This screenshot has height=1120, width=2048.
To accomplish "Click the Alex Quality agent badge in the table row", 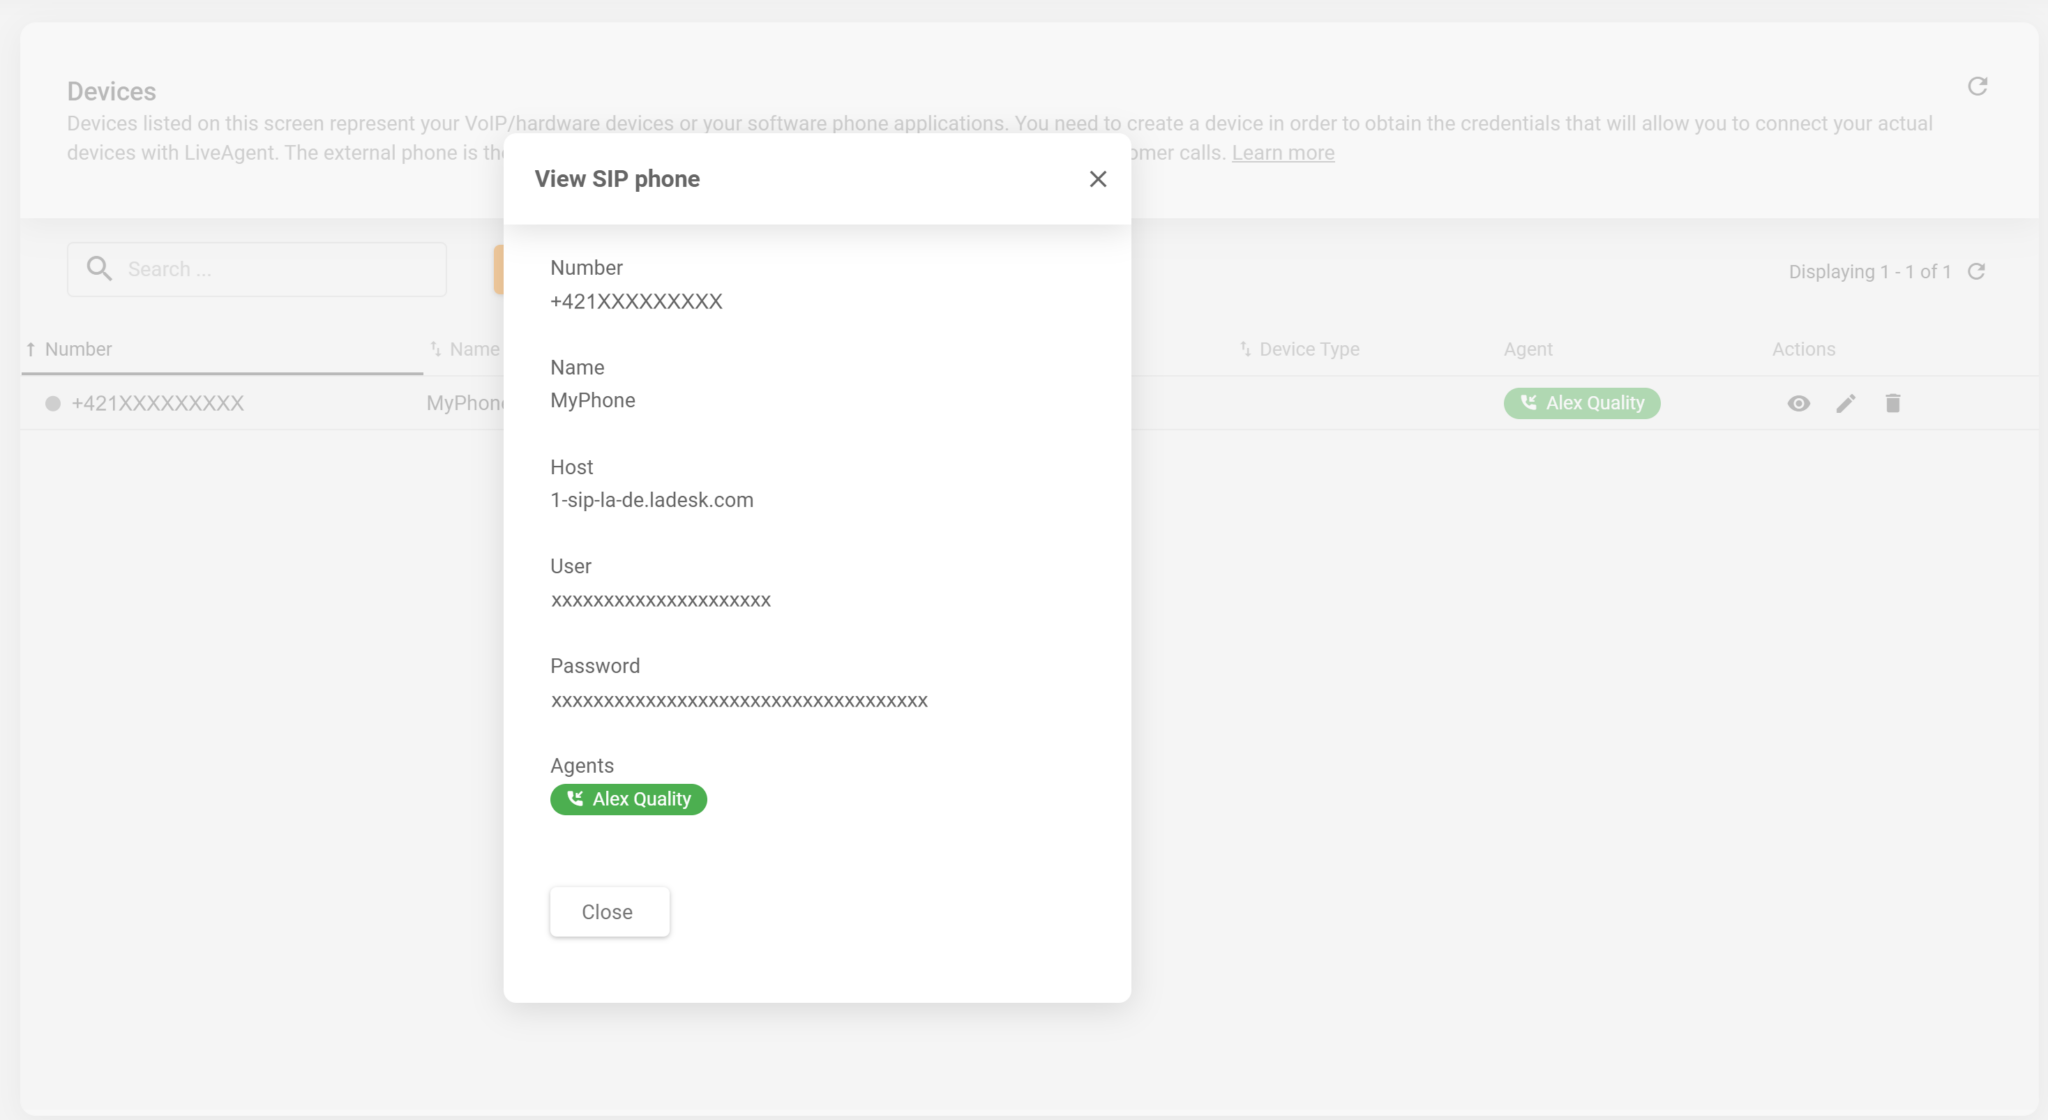I will [1581, 403].
